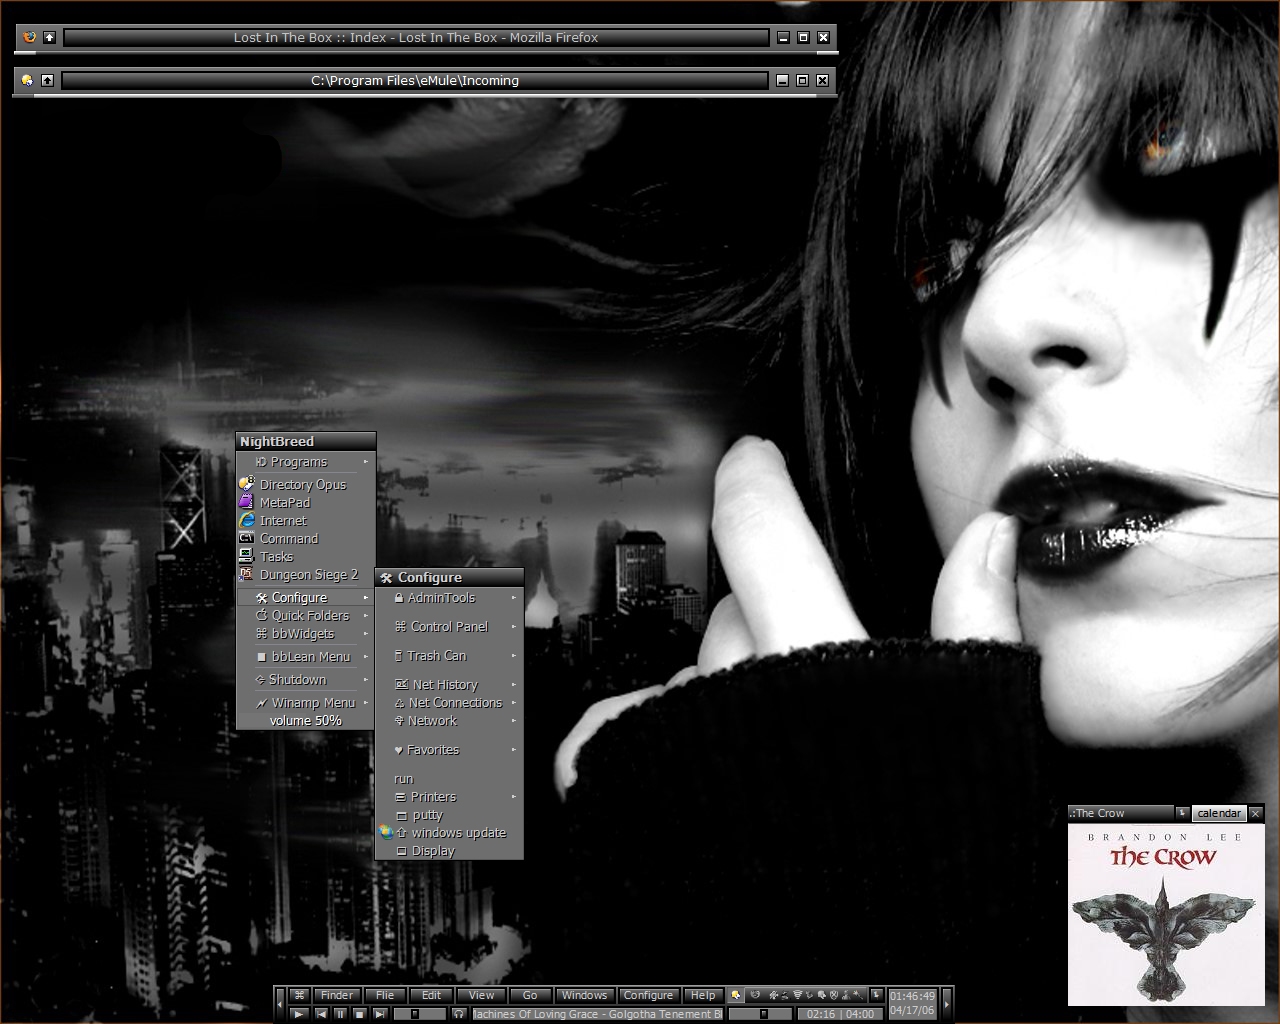
Task: Run windows update from Configure menu
Action: pyautogui.click(x=449, y=832)
